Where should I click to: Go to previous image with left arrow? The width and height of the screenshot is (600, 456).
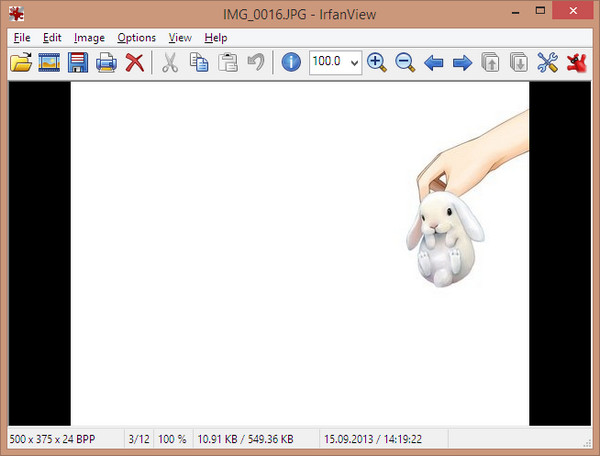tap(434, 63)
